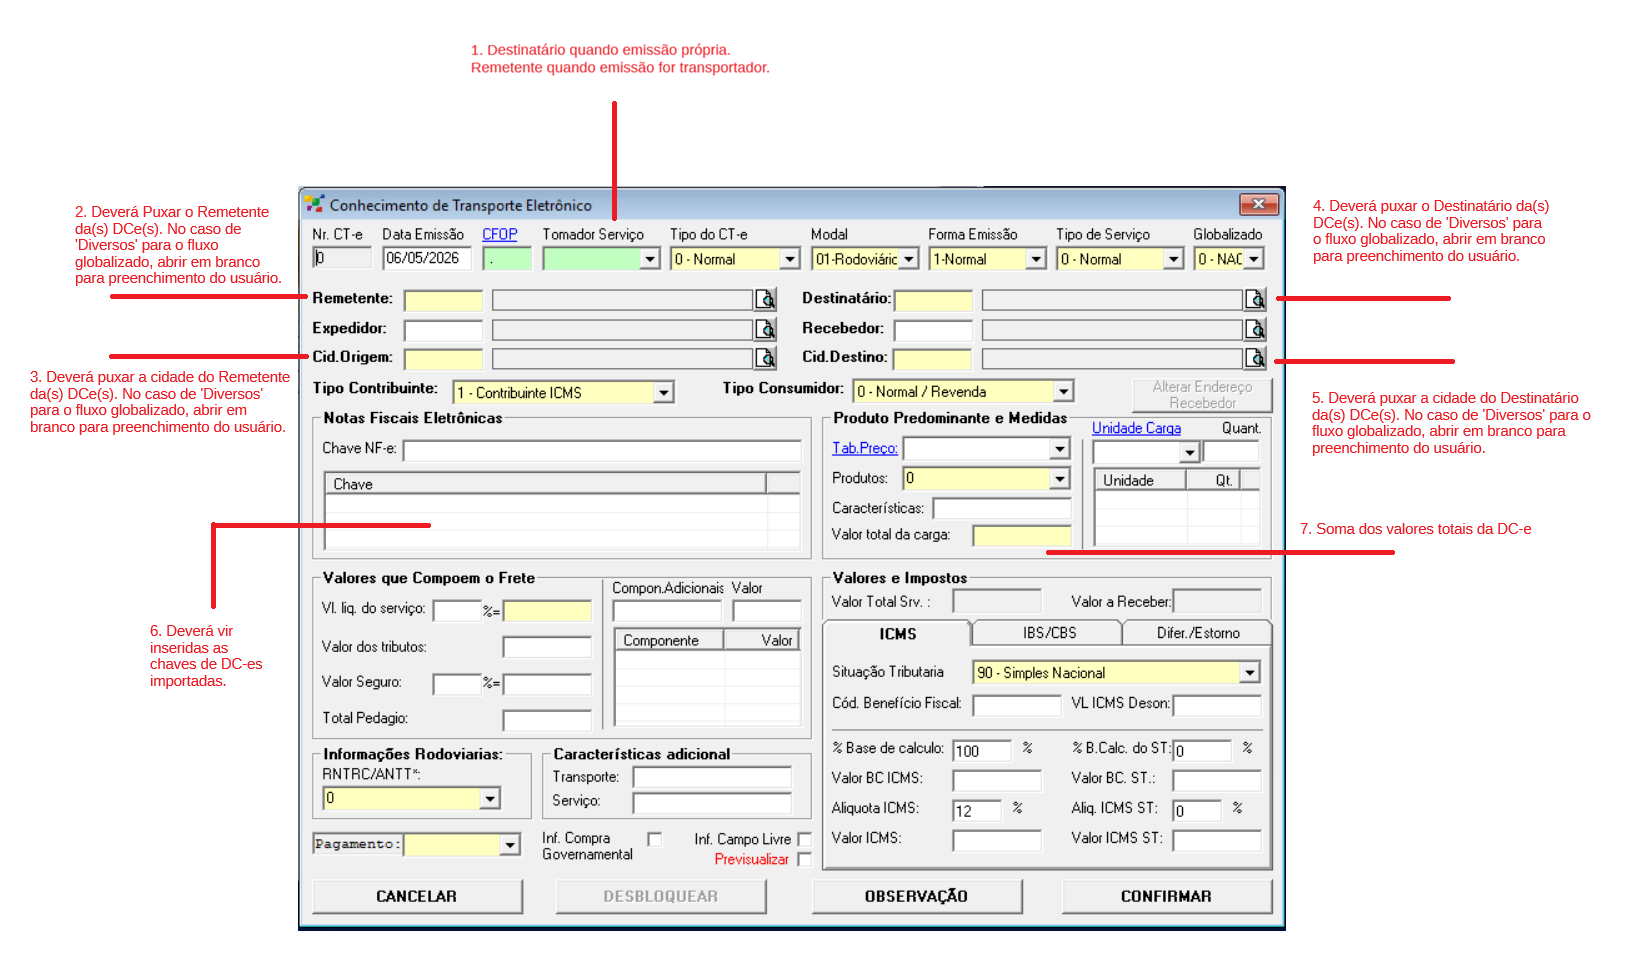Focus the Transporte text field

[712, 777]
